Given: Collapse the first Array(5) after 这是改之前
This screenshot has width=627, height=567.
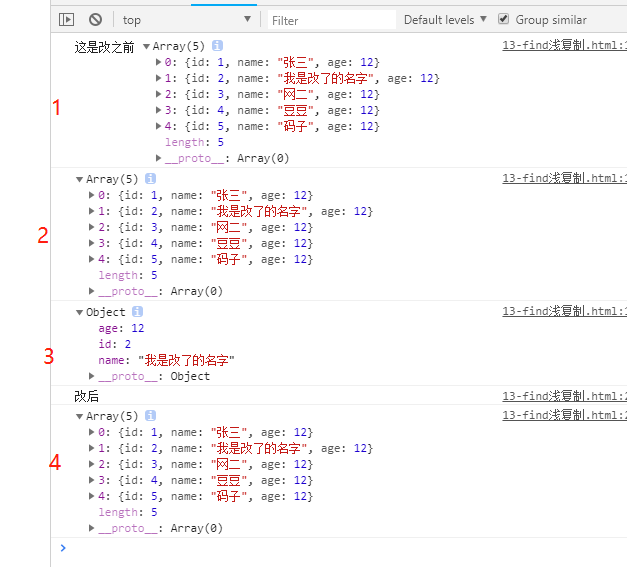Looking at the screenshot, I should tap(146, 47).
